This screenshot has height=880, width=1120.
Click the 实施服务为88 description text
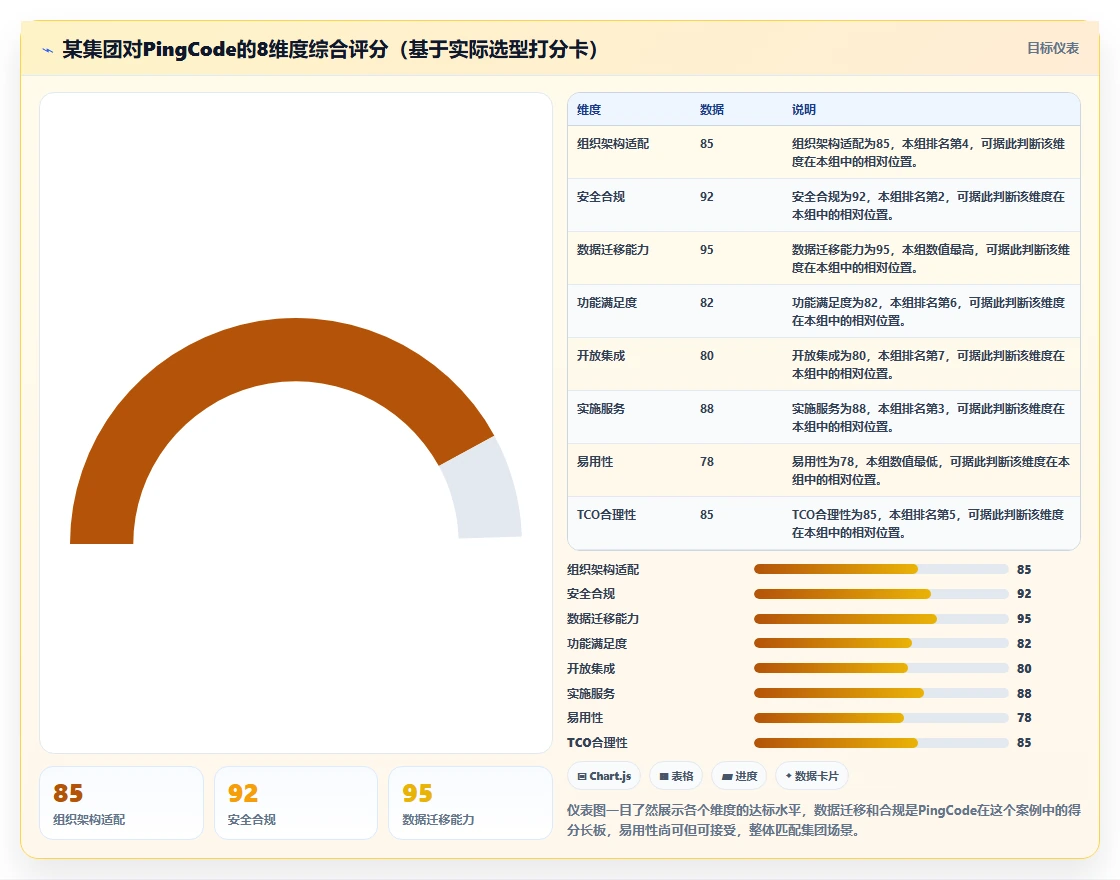pyautogui.click(x=928, y=418)
